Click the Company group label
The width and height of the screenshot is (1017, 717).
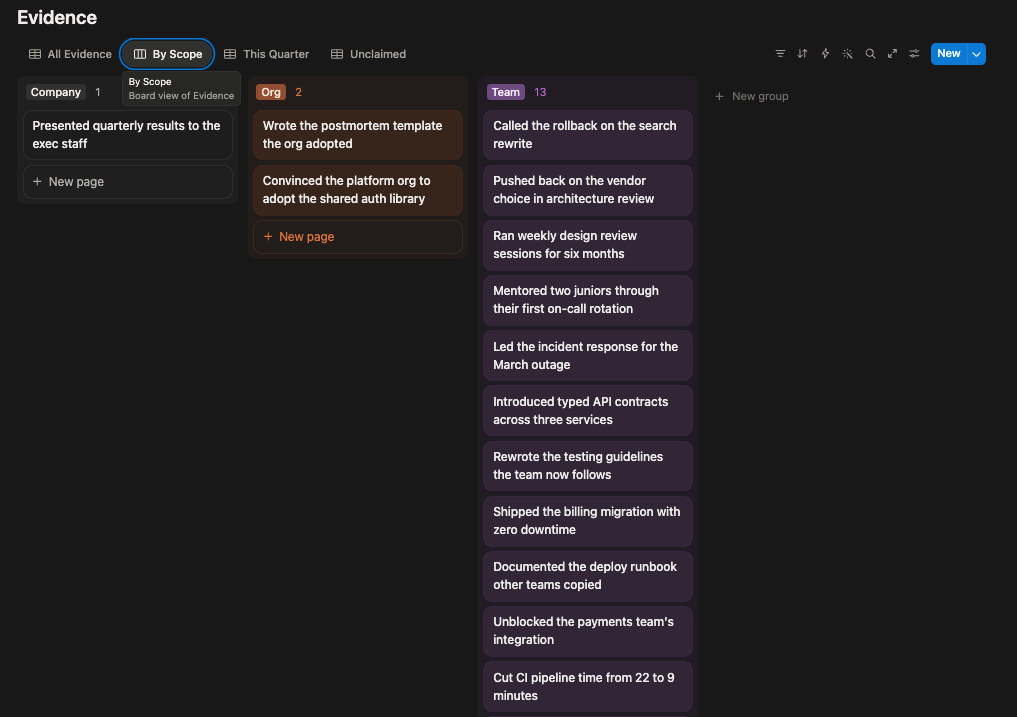point(56,92)
